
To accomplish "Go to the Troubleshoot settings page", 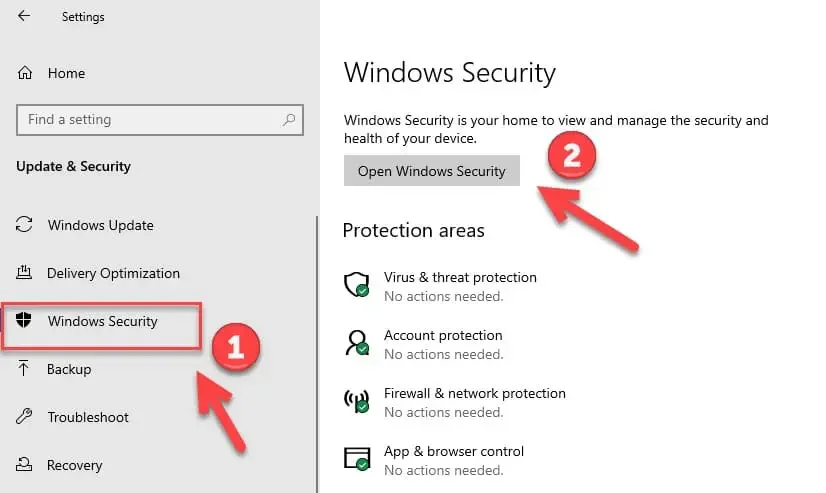I will (x=88, y=417).
